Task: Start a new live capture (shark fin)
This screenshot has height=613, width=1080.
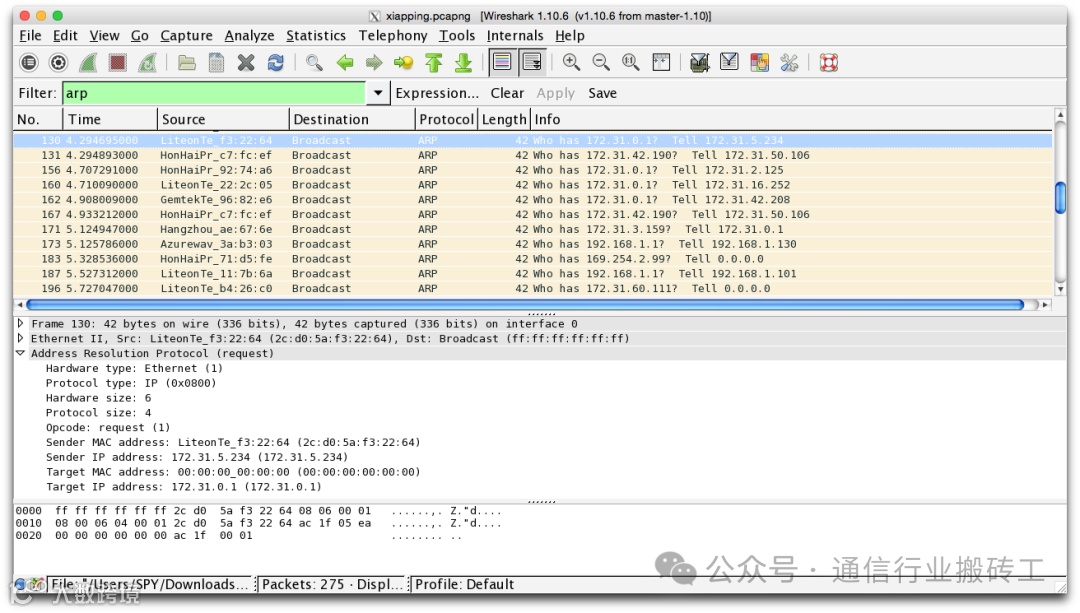Action: (x=88, y=63)
